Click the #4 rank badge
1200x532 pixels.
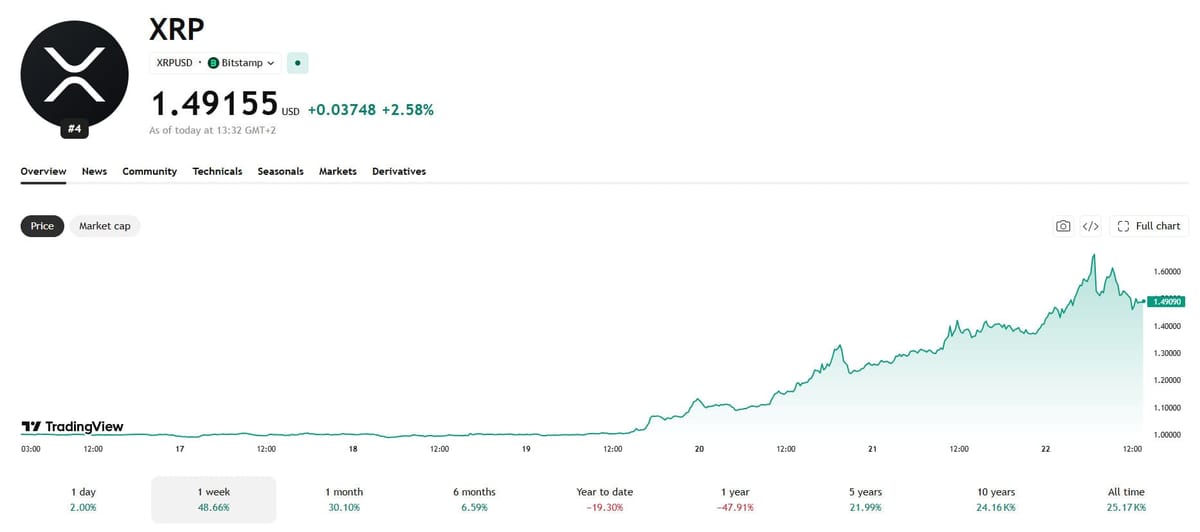[x=75, y=129]
